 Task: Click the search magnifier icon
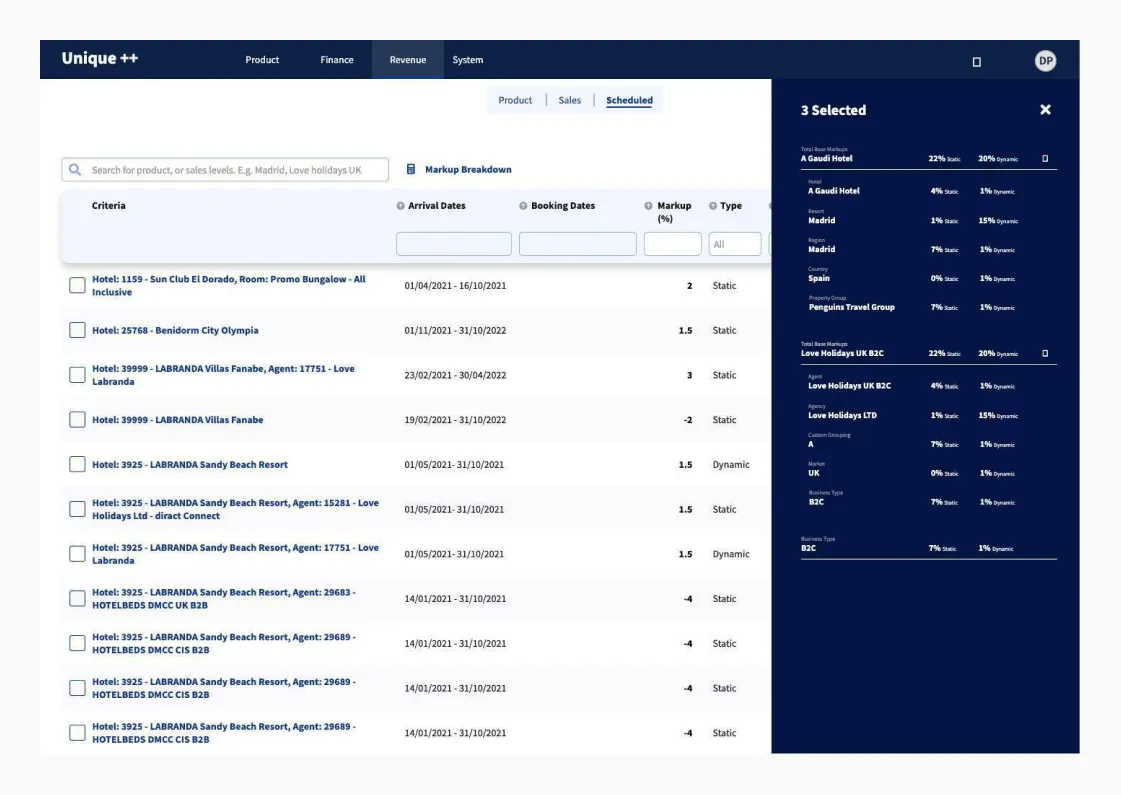(x=75, y=170)
